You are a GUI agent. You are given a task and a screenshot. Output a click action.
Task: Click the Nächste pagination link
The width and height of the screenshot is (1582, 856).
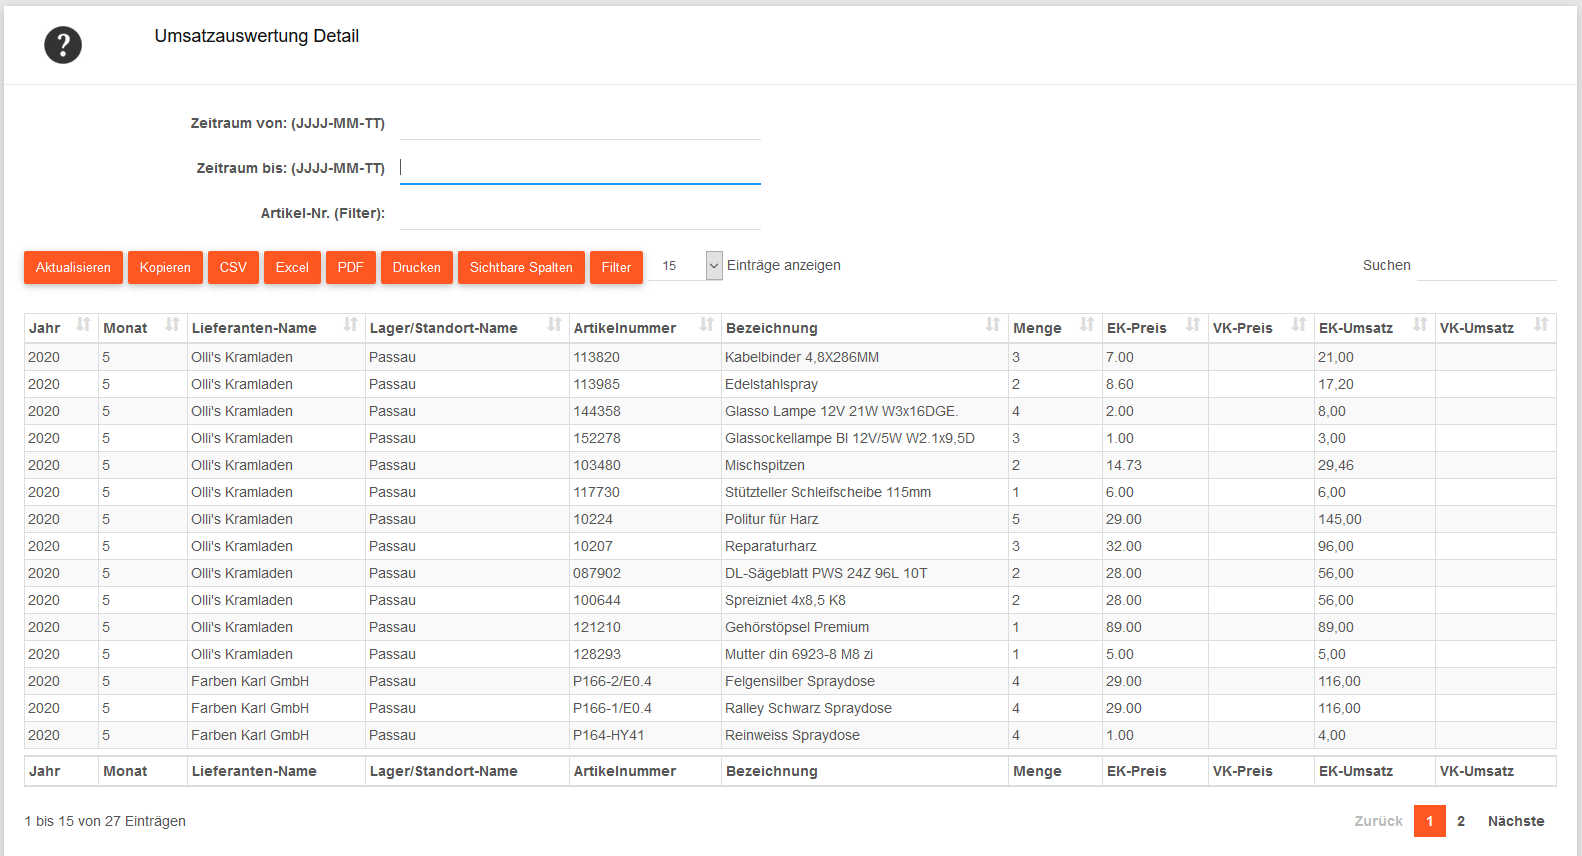tap(1515, 821)
